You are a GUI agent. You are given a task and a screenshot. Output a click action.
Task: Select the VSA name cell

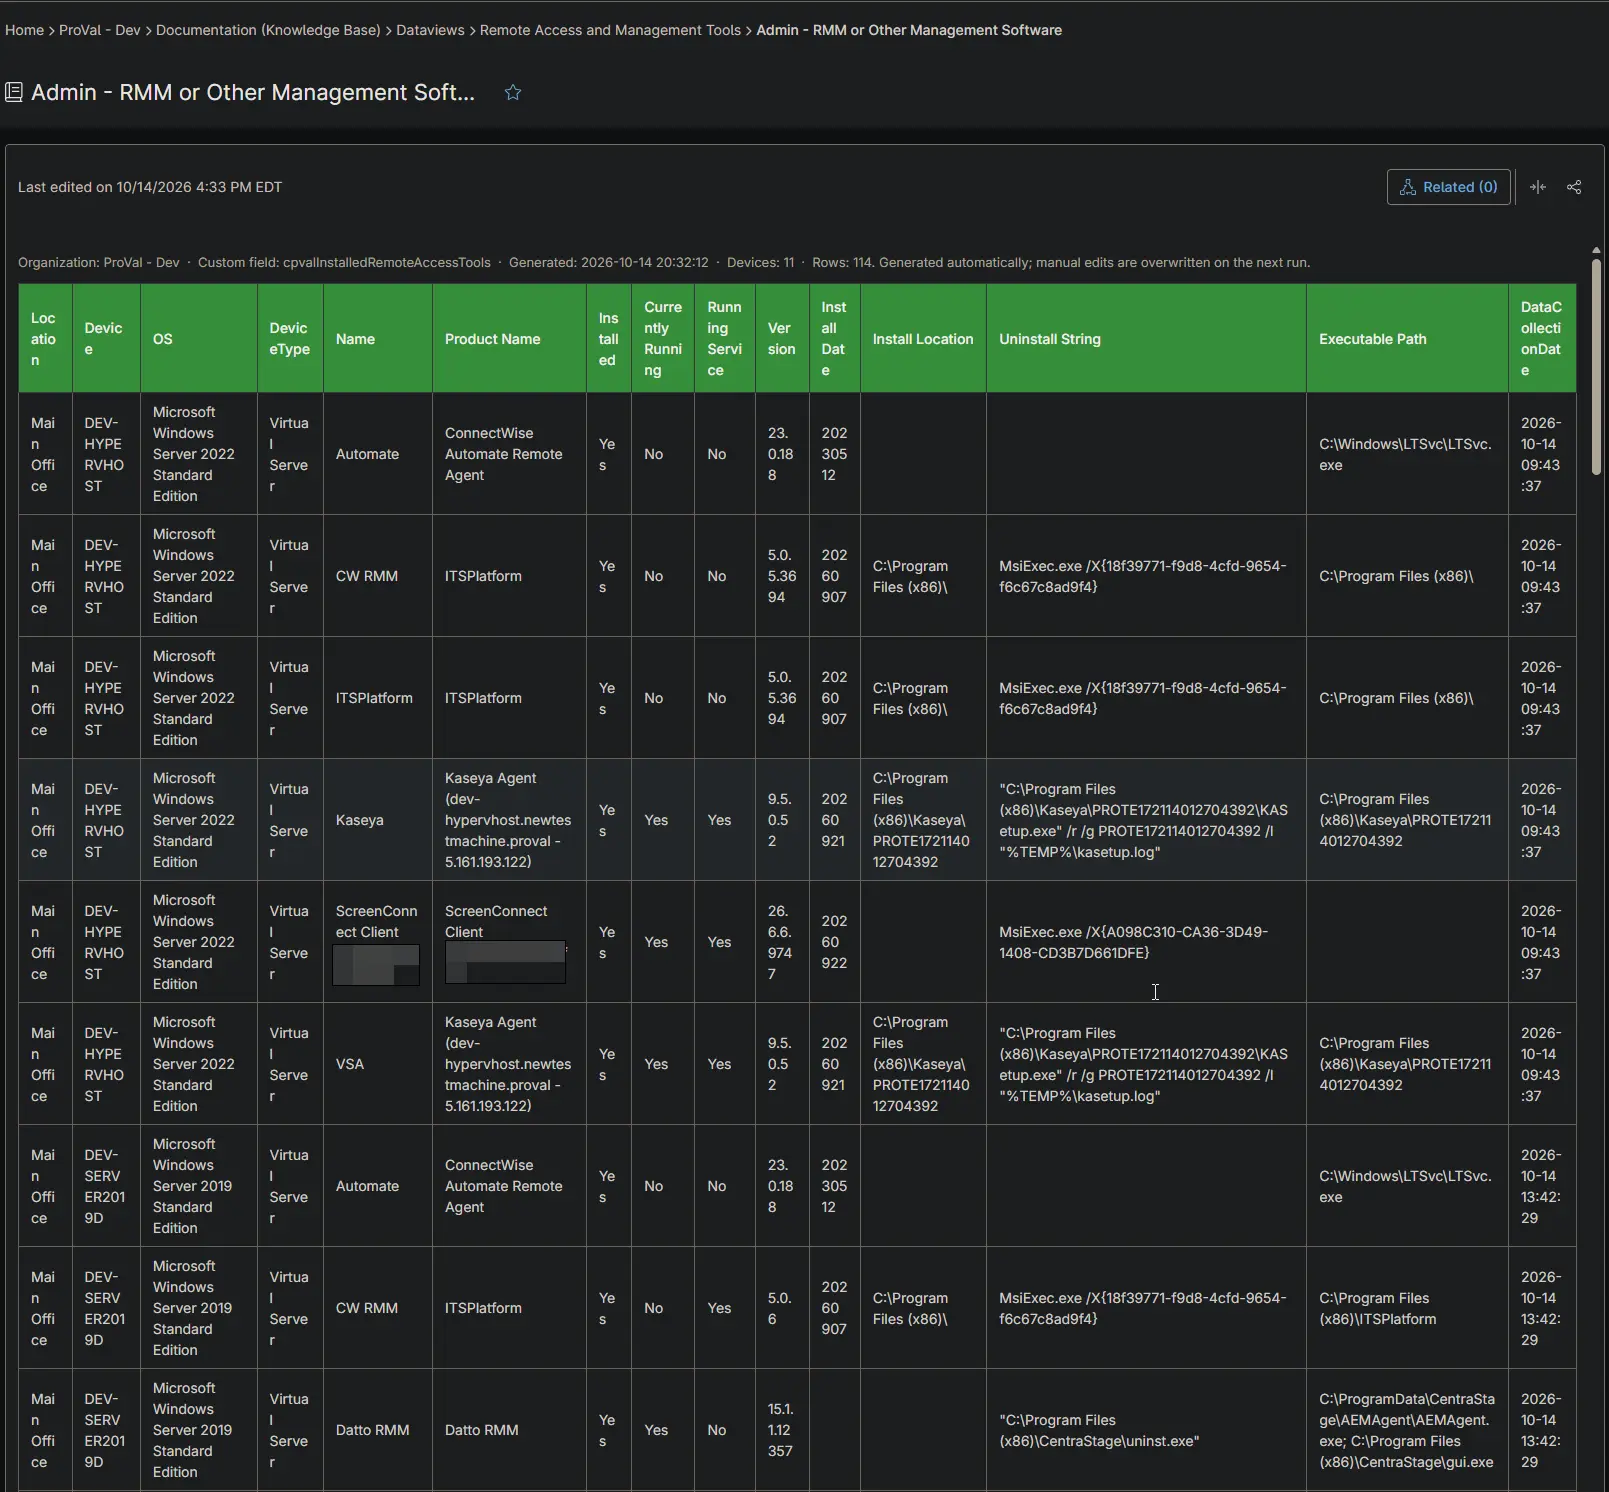click(378, 1064)
